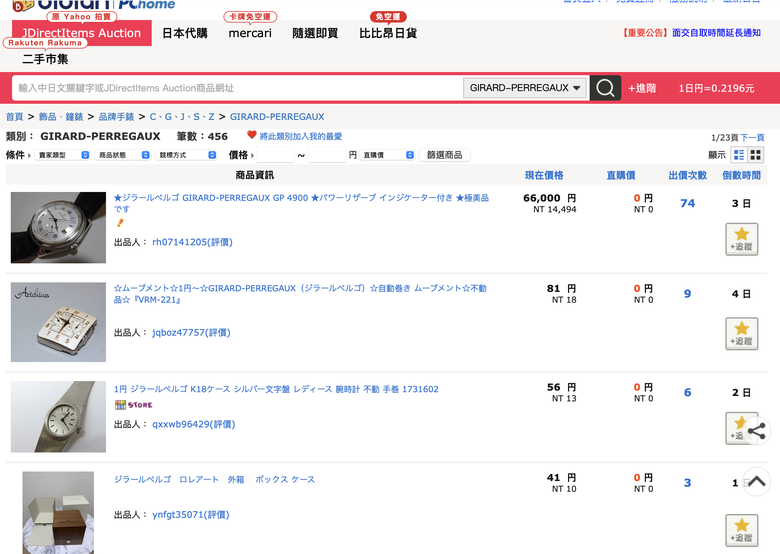
Task: Select JDirectItems Auction tab
Action: pyautogui.click(x=82, y=33)
